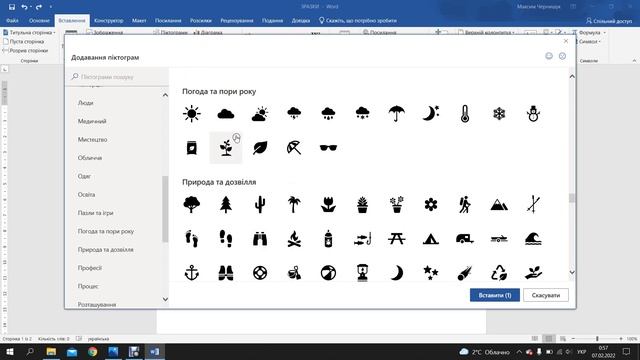Viewport: 640px width, 360px height.
Task: Choose the beach ball pictogram
Action: [328, 273]
